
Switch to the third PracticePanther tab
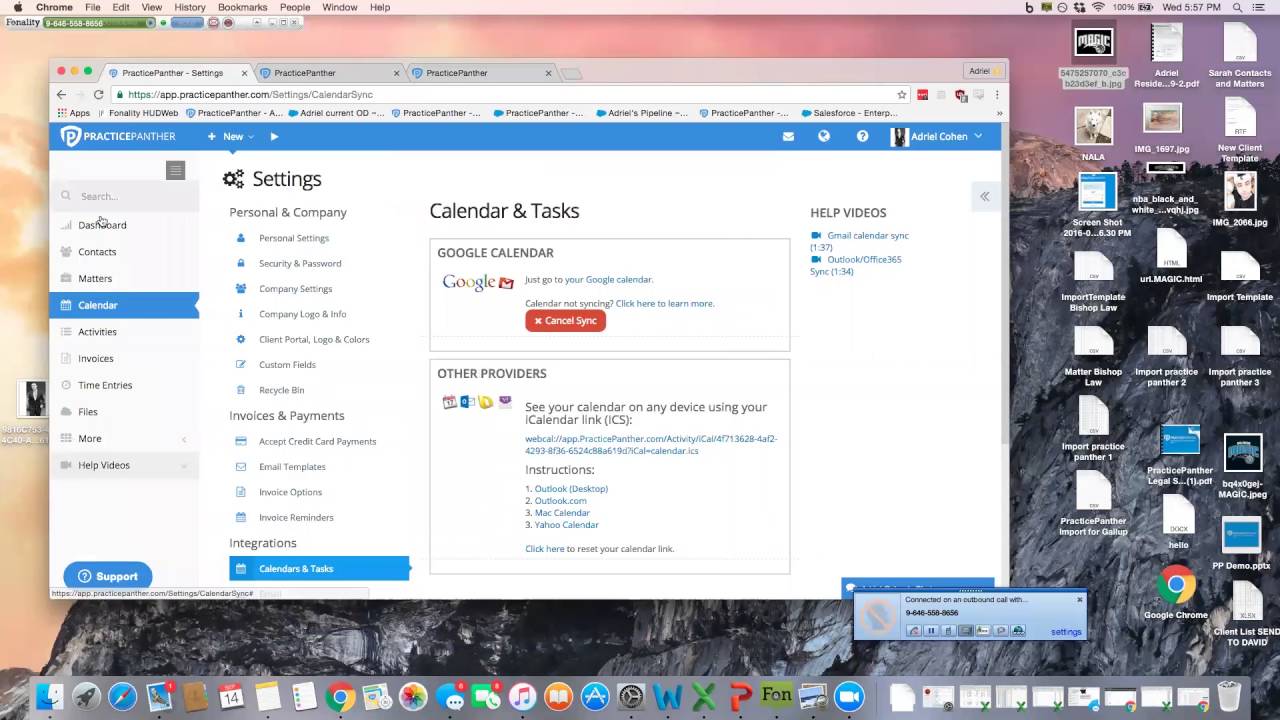(x=478, y=73)
